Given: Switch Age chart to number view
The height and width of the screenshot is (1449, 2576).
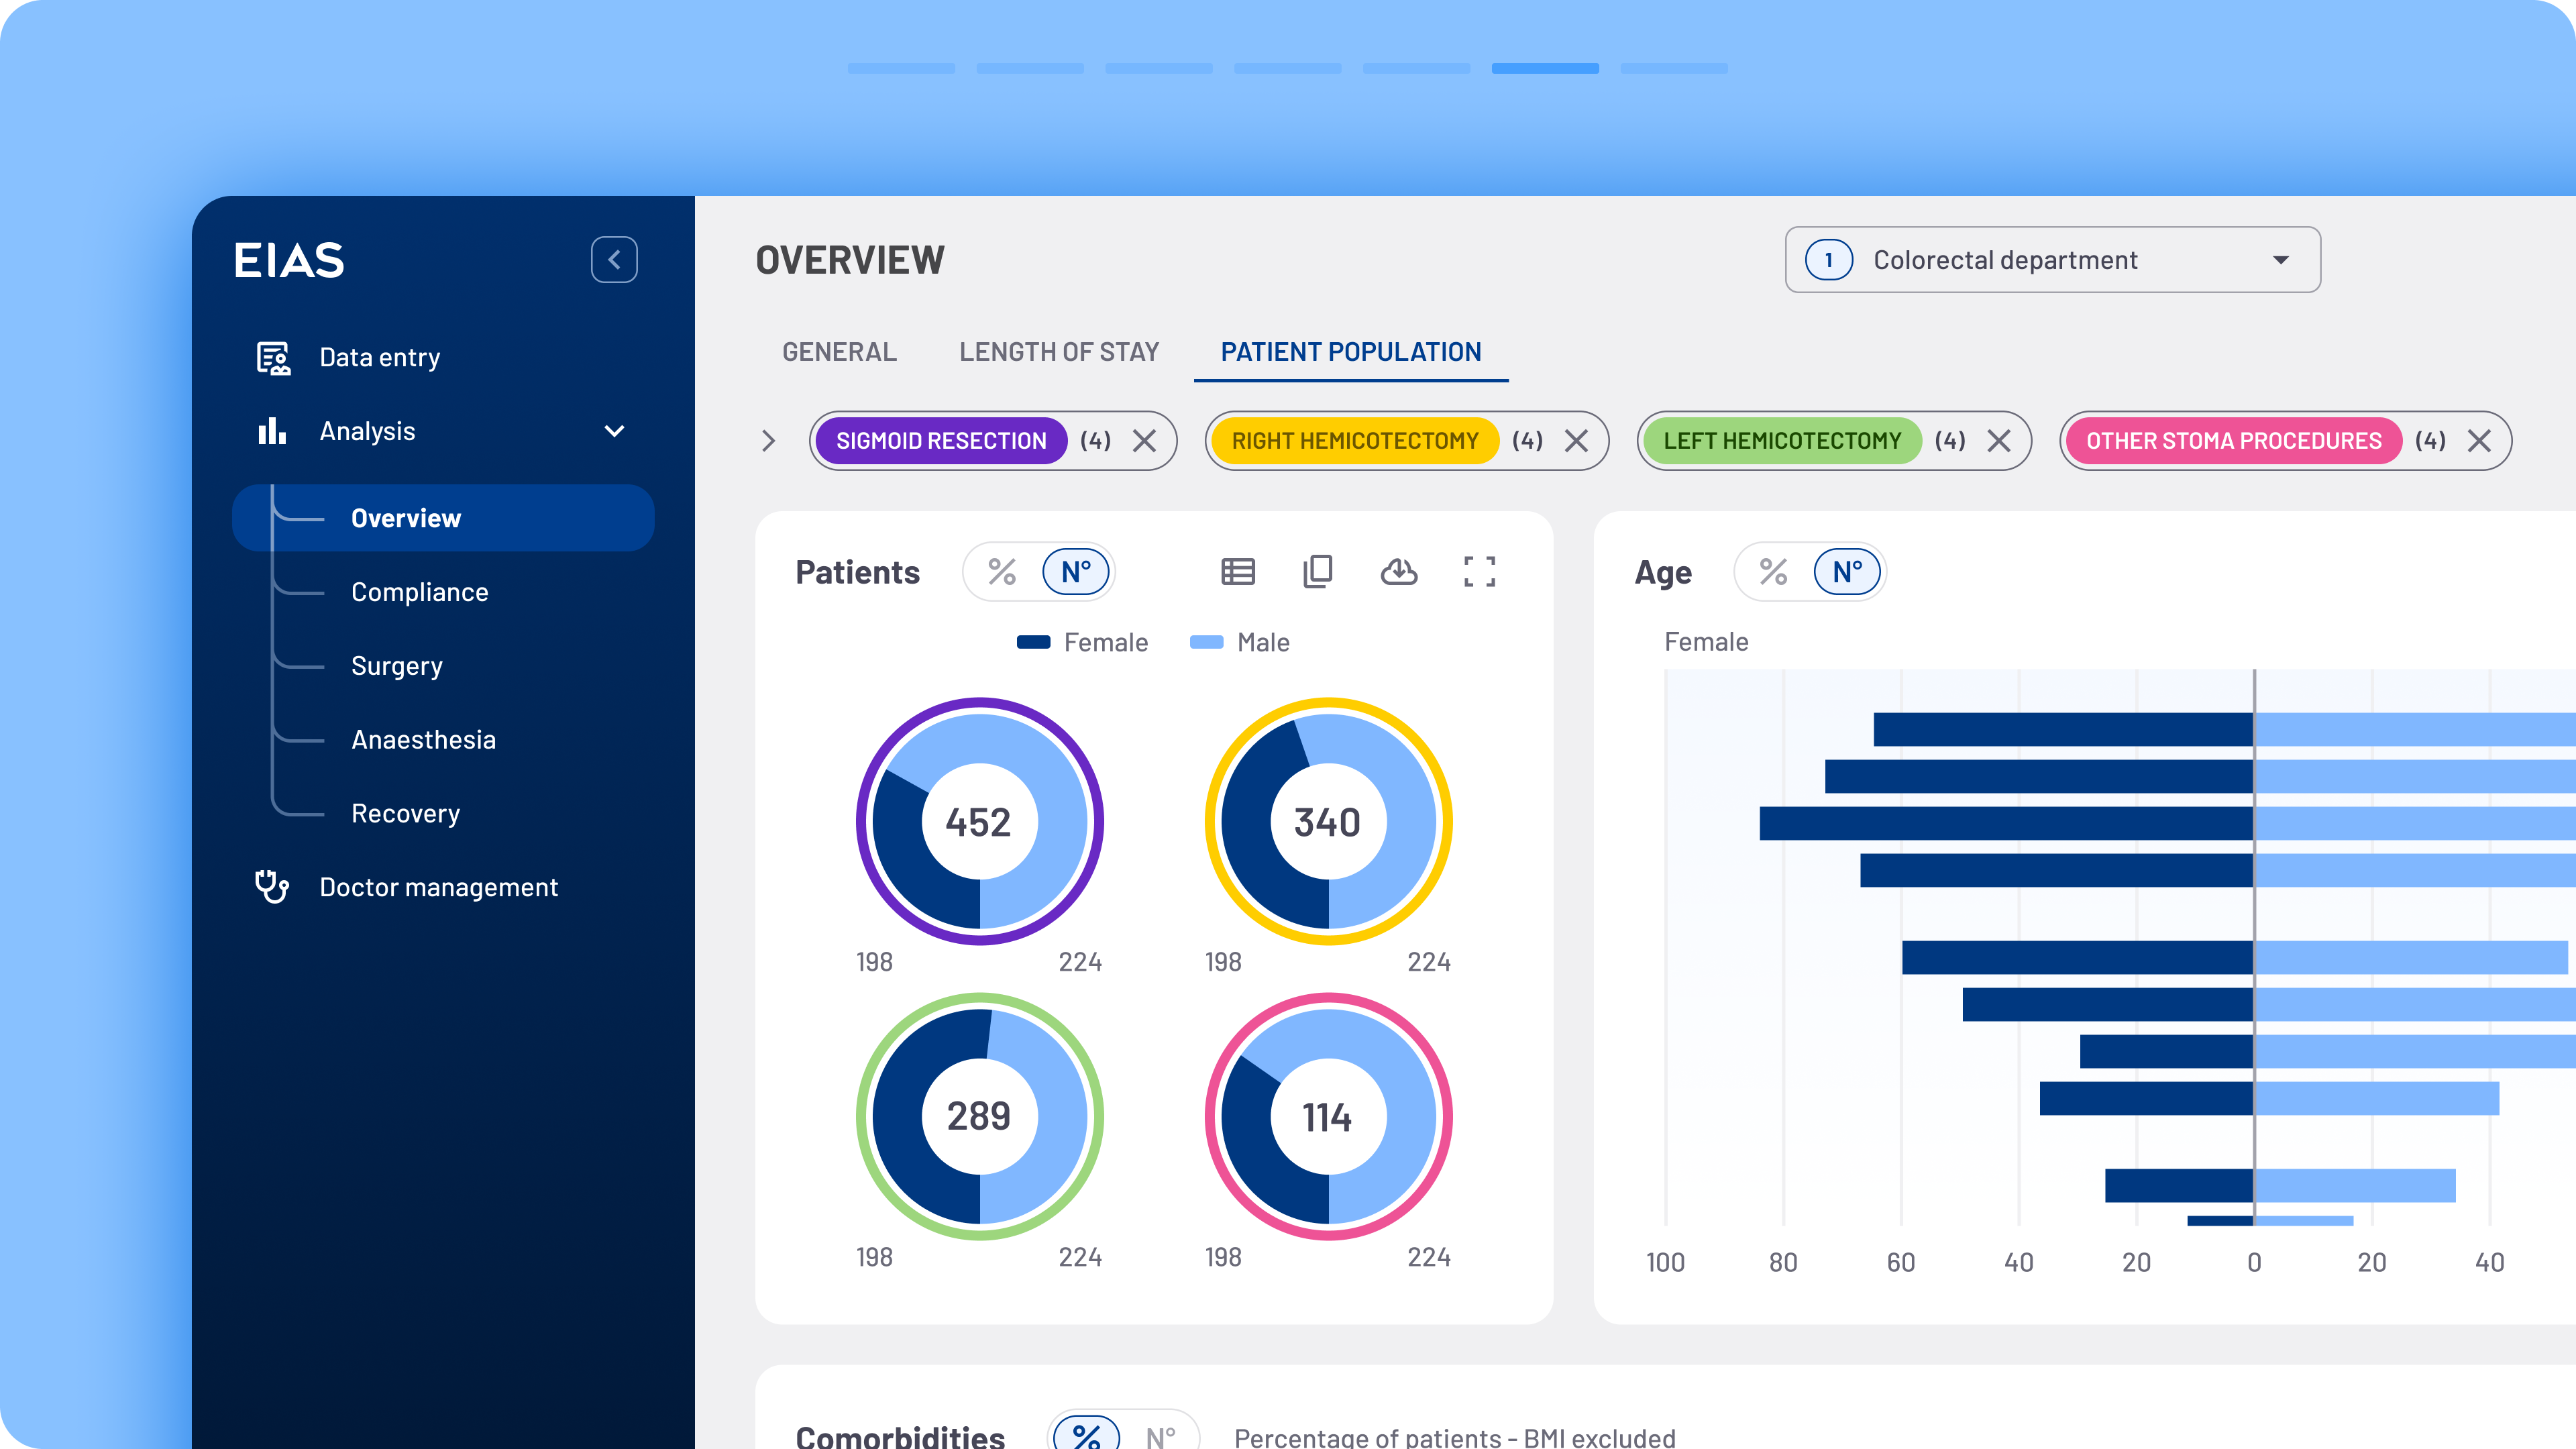Looking at the screenshot, I should point(1847,572).
